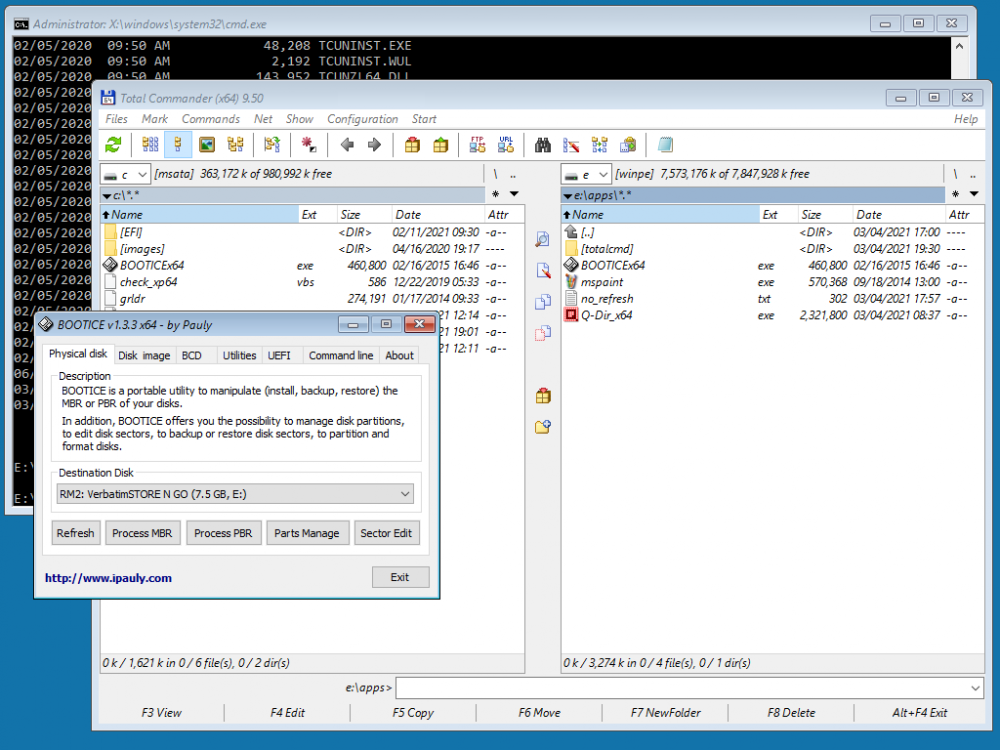The image size is (1000, 750).
Task: Open file search with the binoculars icon
Action: [543, 145]
